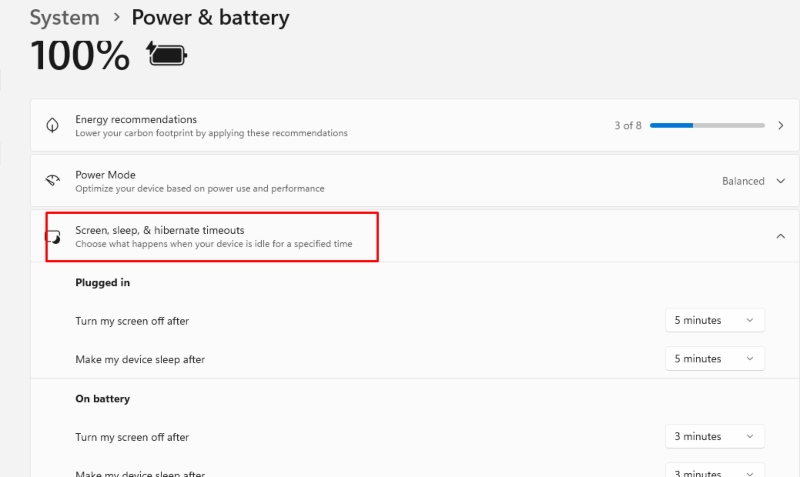Open the On battery device sleep dropdown

tap(715, 470)
